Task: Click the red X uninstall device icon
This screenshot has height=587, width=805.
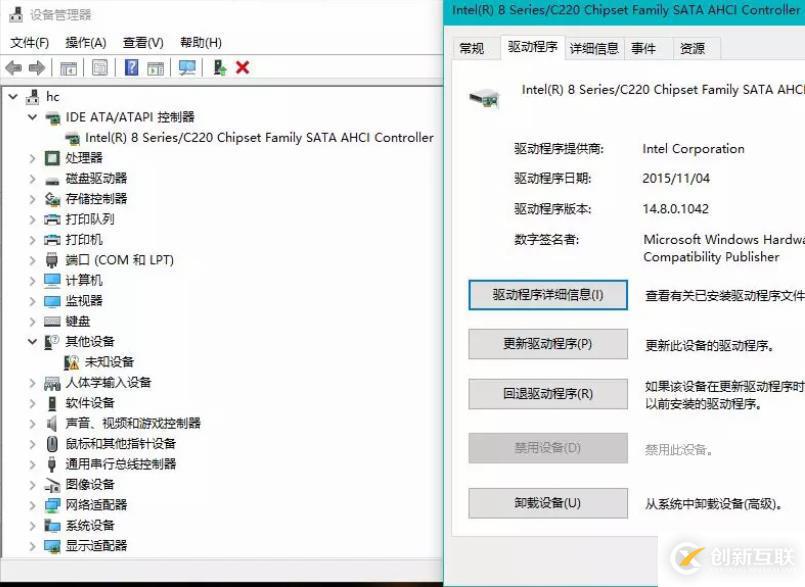Action: pyautogui.click(x=242, y=67)
